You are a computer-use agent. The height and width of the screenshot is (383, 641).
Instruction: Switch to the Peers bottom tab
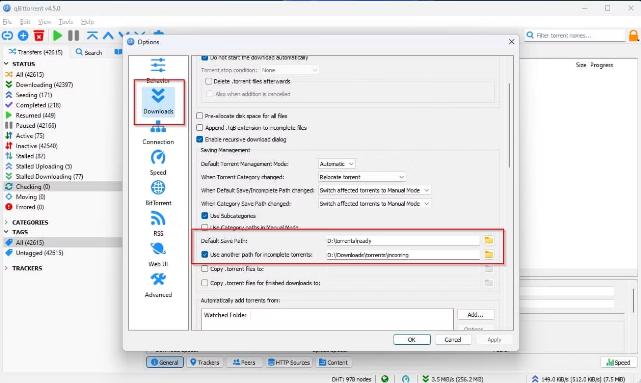click(244, 362)
